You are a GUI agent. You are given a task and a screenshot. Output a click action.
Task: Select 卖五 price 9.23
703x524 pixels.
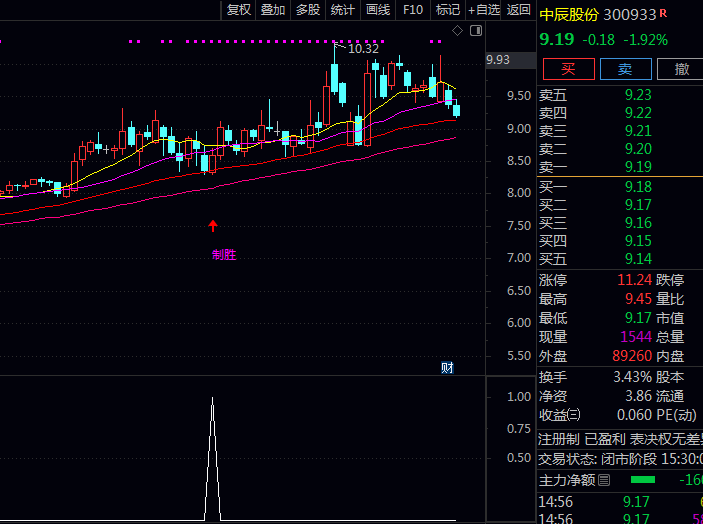(638, 95)
